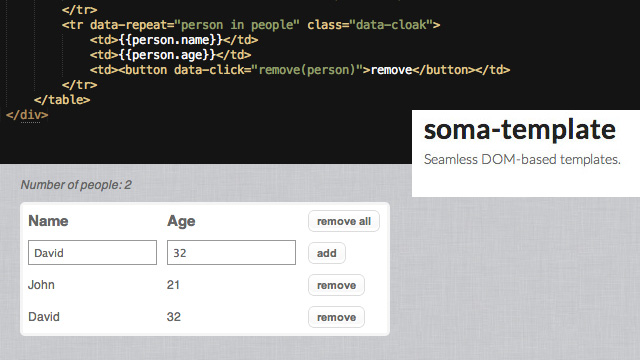This screenshot has width=640, height=360.
Task: Remove John's row from the table
Action: pos(336,285)
